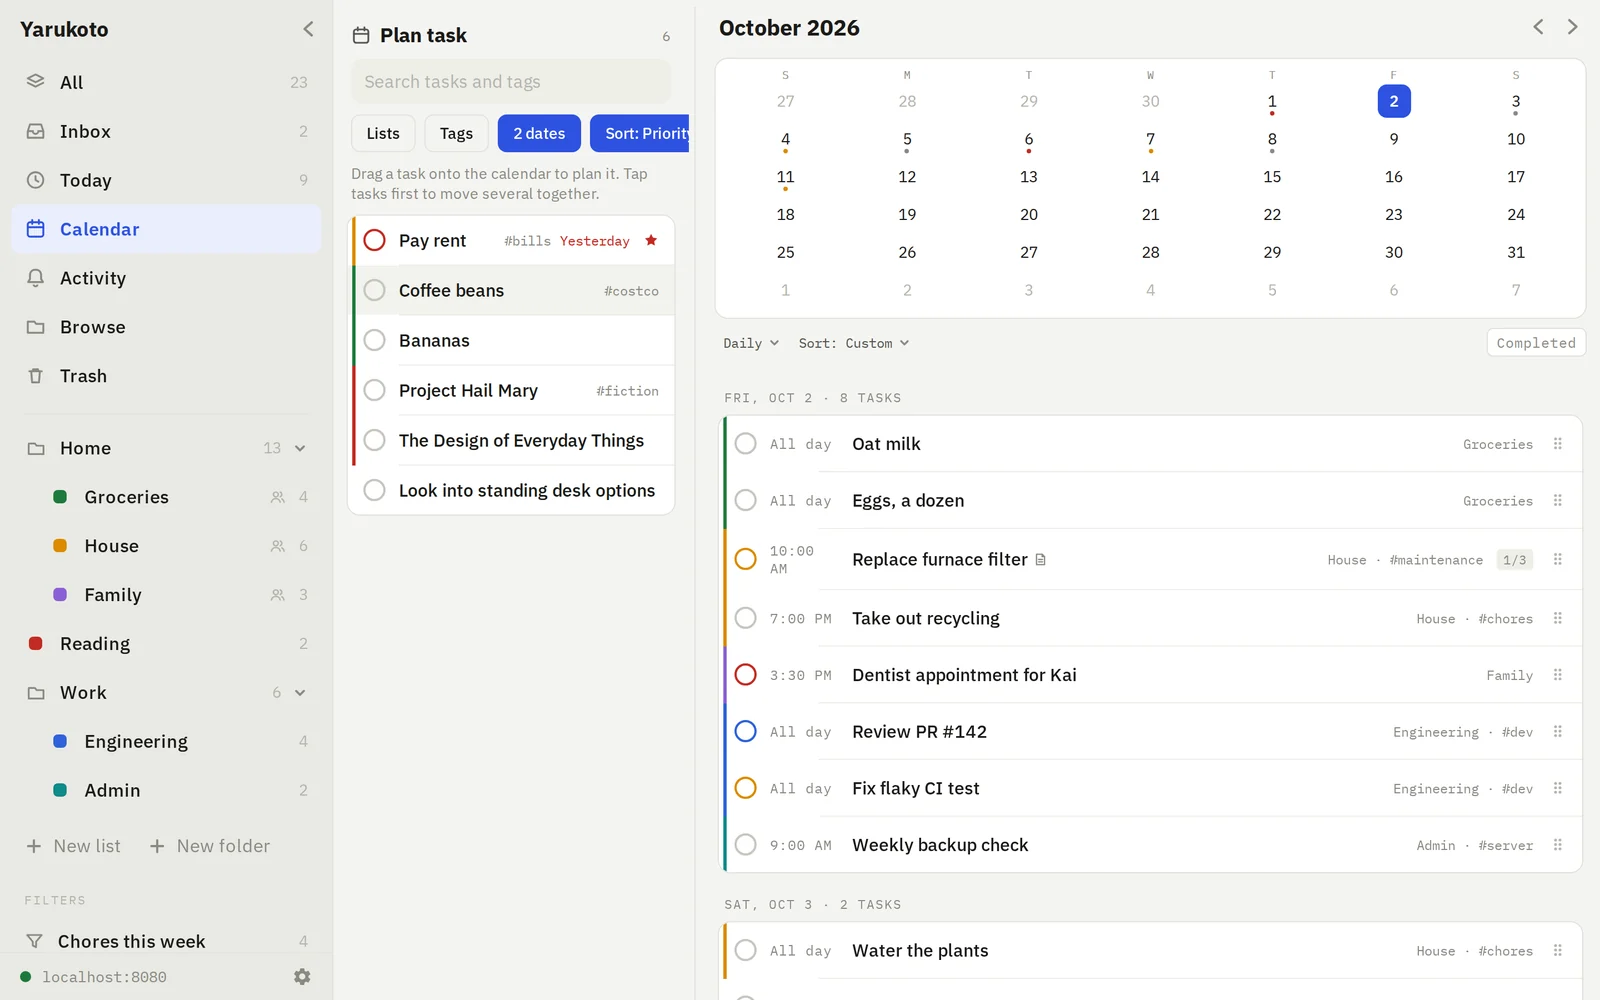The height and width of the screenshot is (1000, 1600).
Task: Click drag handle for Oat milk
Action: click(1557, 444)
